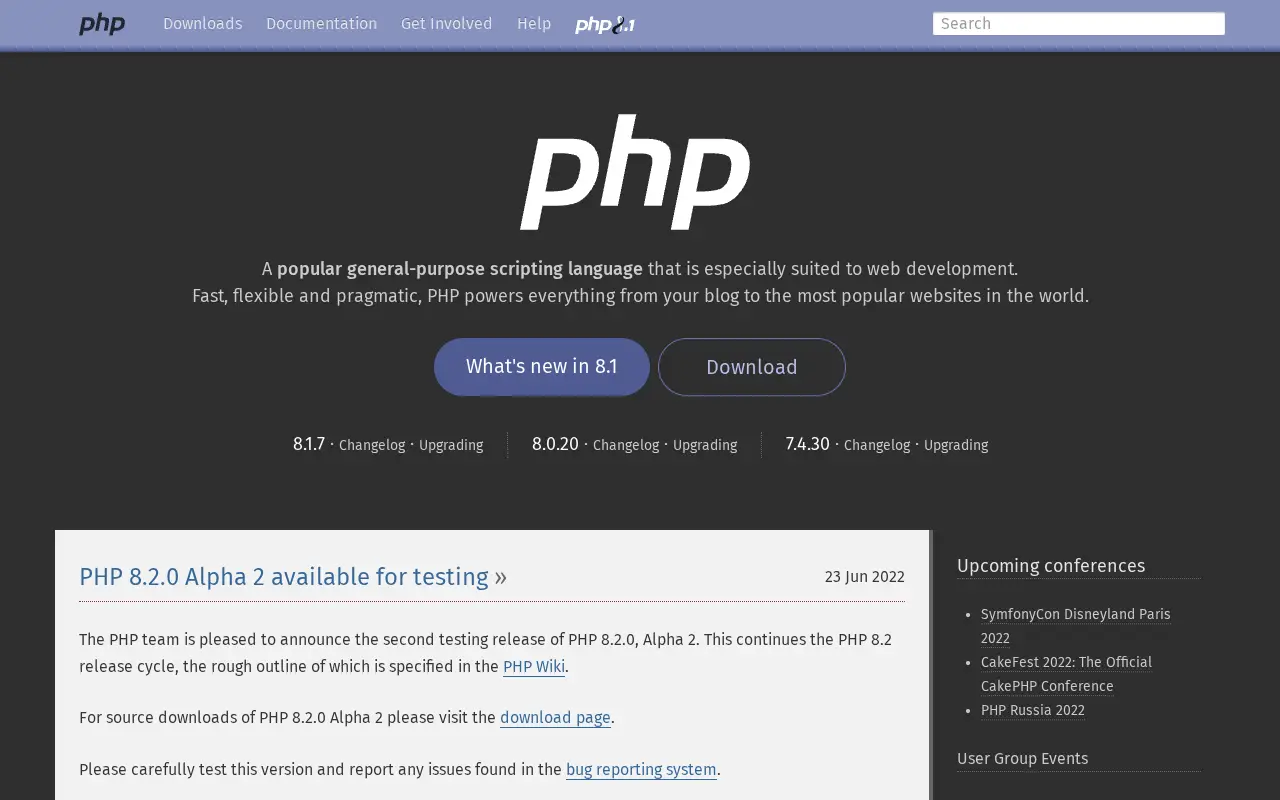Image resolution: width=1280 pixels, height=800 pixels.
Task: Open the 8.1.7 version link
Action: 309,444
